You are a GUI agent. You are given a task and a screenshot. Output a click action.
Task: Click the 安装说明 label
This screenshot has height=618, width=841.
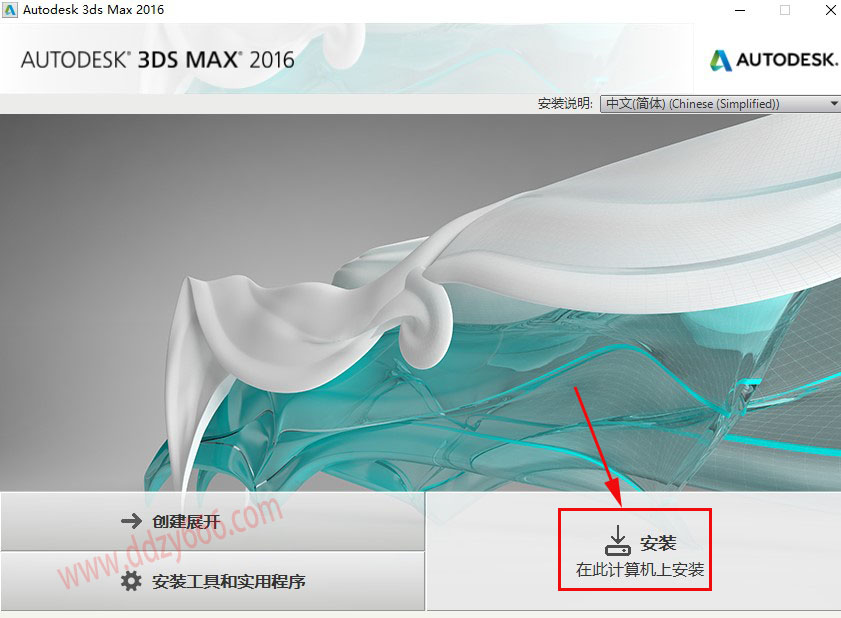(x=565, y=104)
